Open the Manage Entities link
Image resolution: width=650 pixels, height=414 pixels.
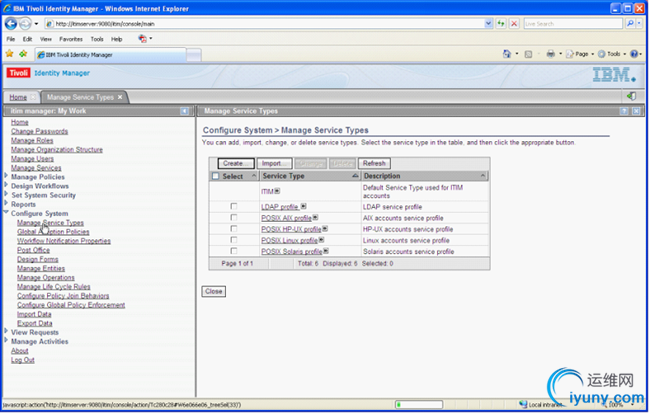(x=41, y=269)
